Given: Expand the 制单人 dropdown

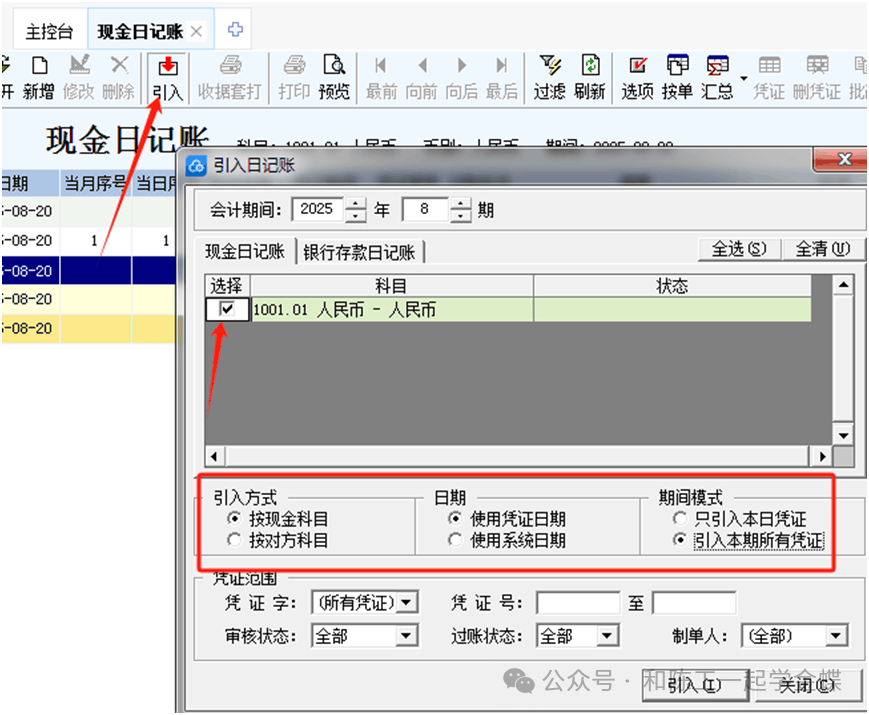Looking at the screenshot, I should 836,636.
